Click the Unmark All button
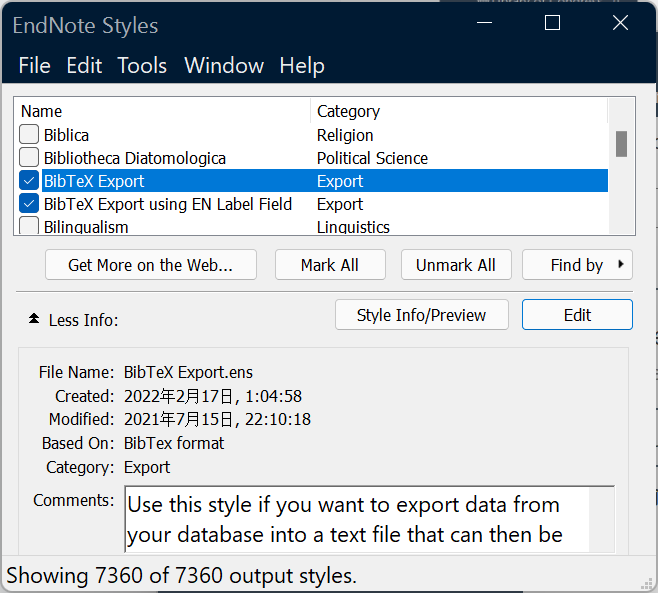The width and height of the screenshot is (658, 593). click(456, 265)
